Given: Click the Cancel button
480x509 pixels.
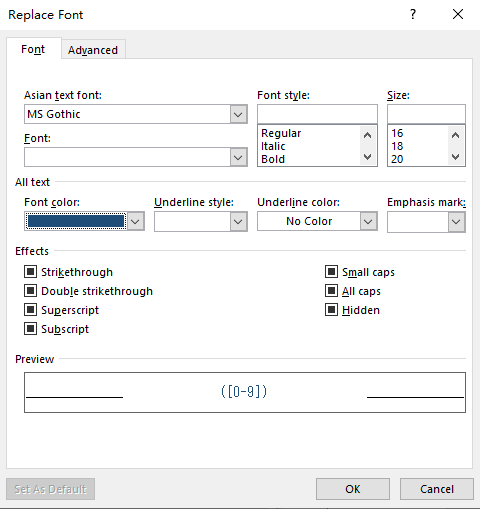Looking at the screenshot, I should (x=437, y=489).
